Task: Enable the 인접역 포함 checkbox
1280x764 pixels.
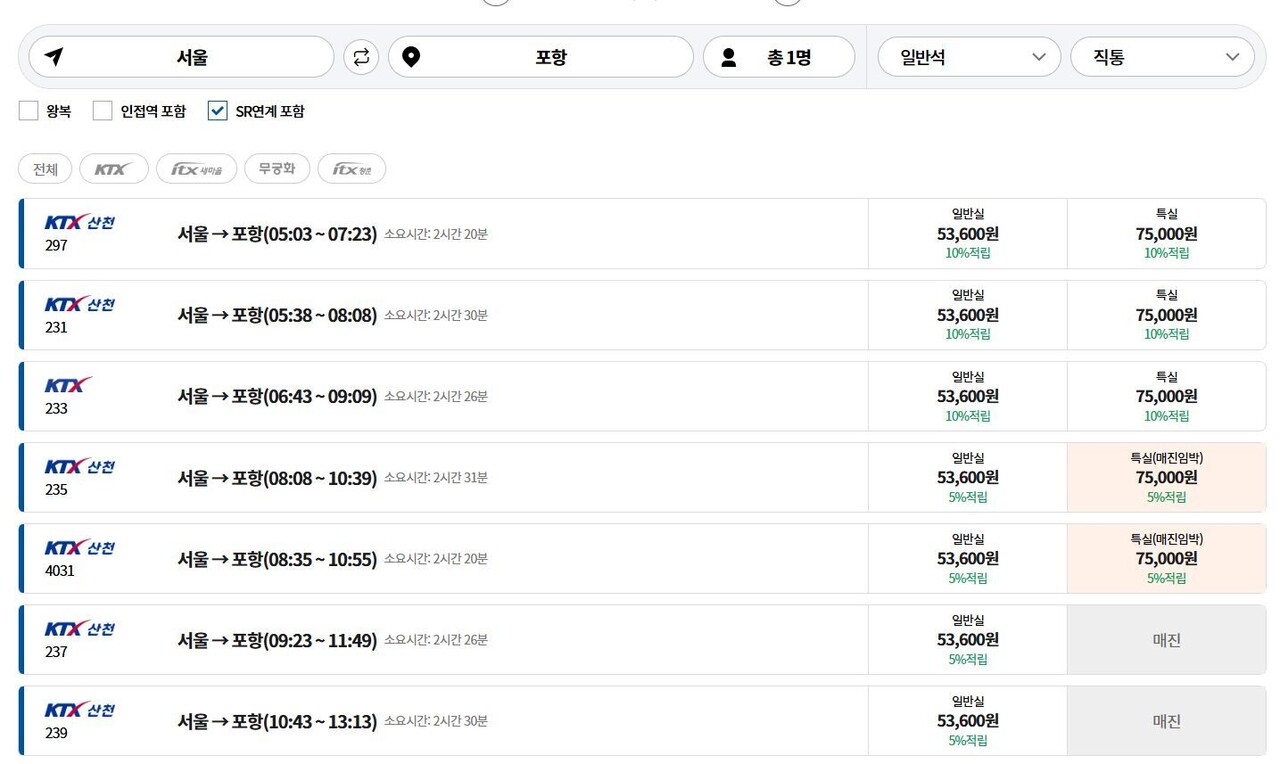Action: pos(102,111)
